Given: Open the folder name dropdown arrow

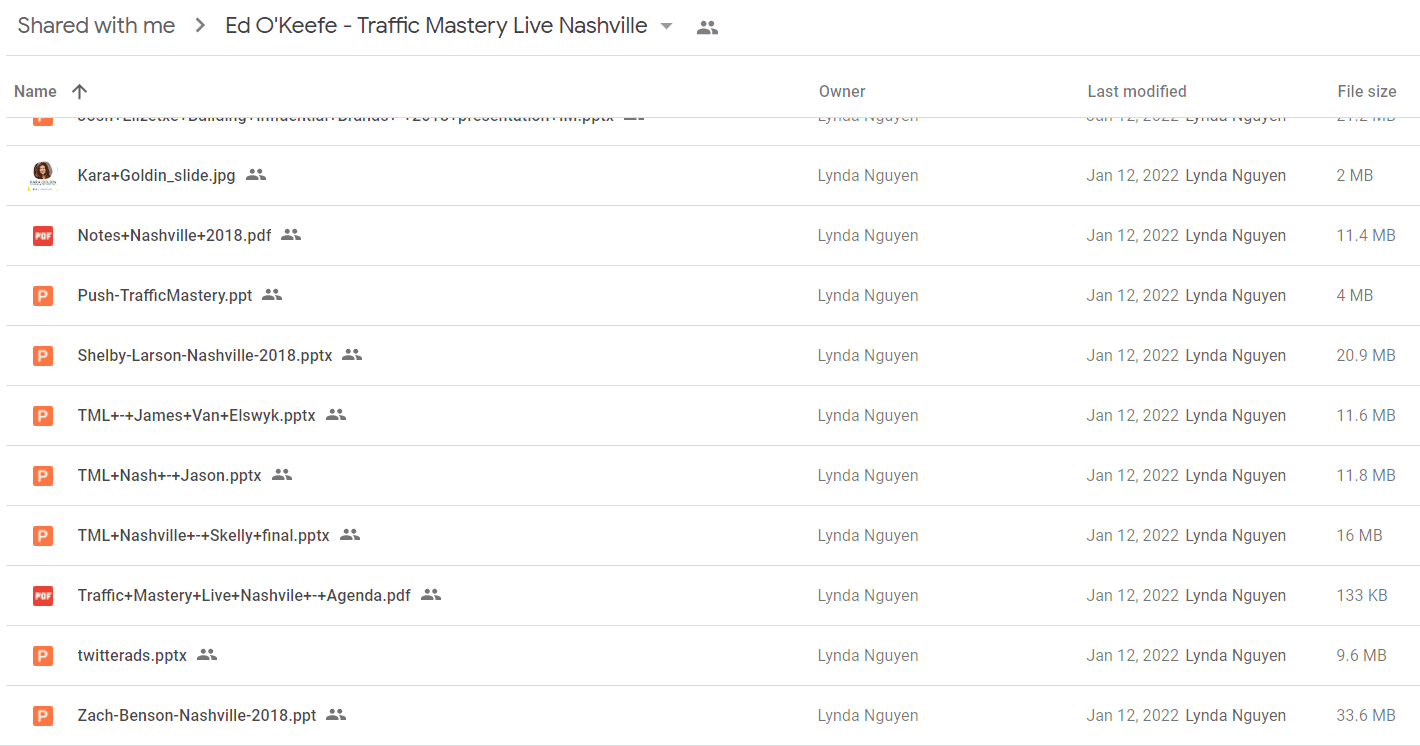Looking at the screenshot, I should coord(667,27).
